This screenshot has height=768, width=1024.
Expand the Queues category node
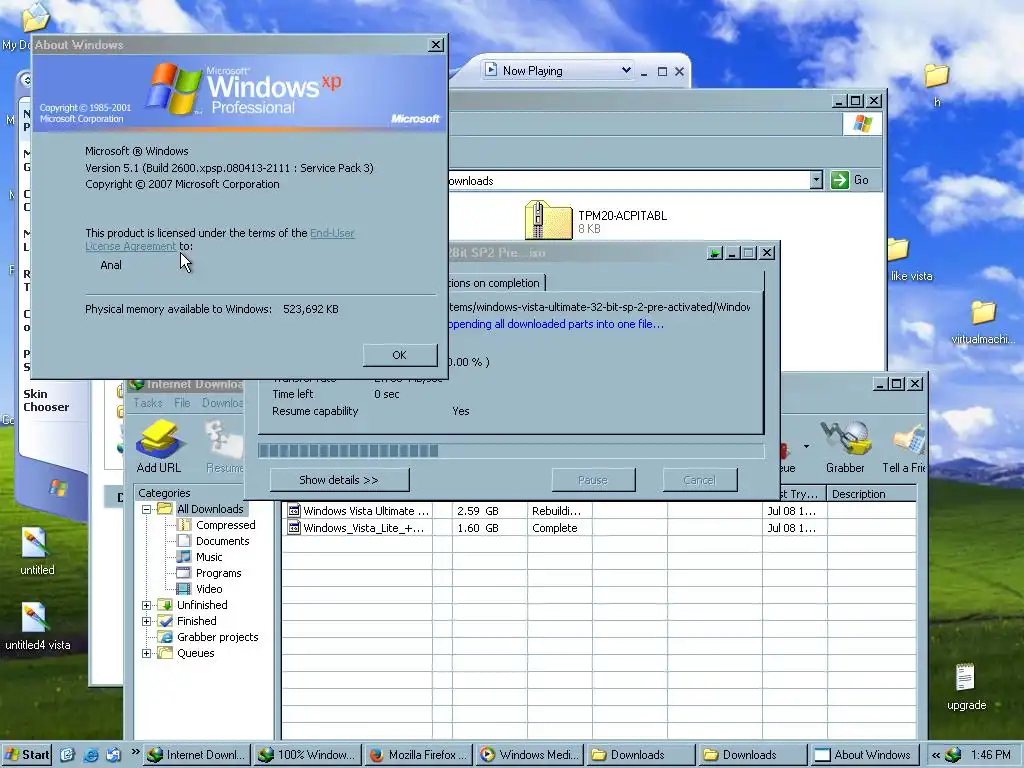pos(146,653)
